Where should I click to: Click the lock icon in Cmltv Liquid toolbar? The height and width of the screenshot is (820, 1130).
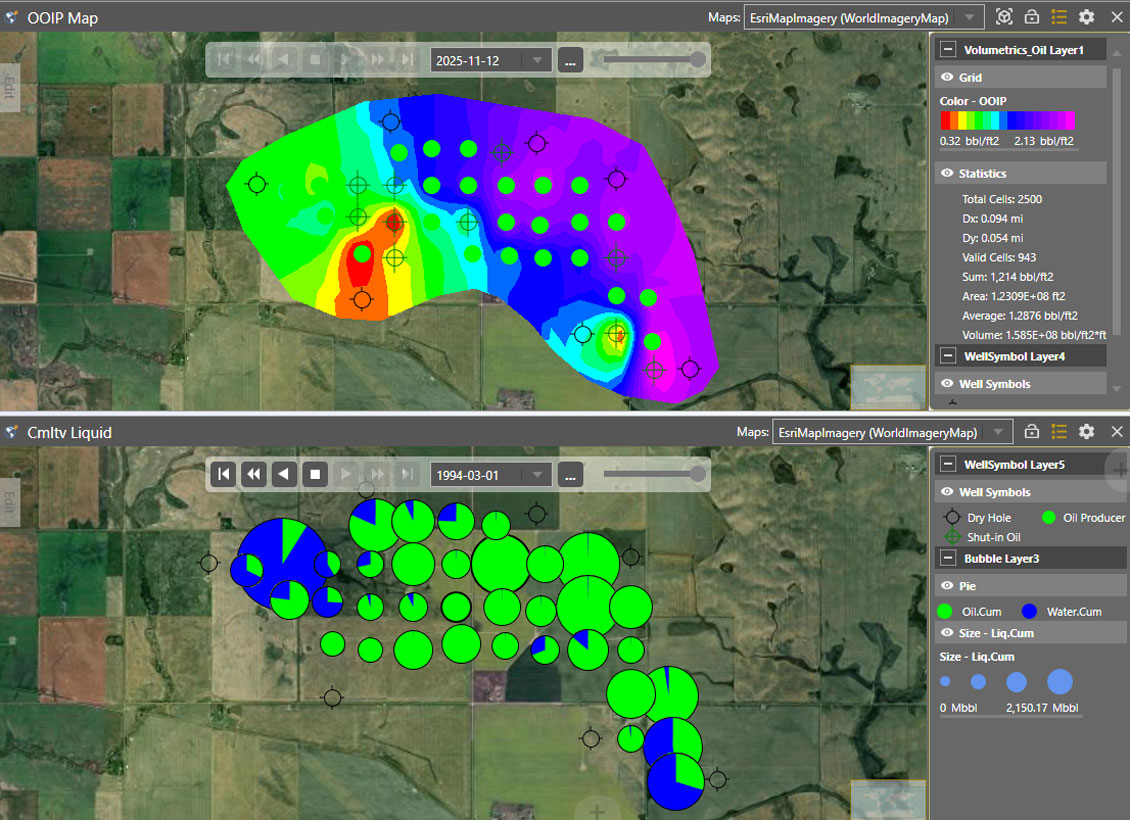(x=1031, y=432)
